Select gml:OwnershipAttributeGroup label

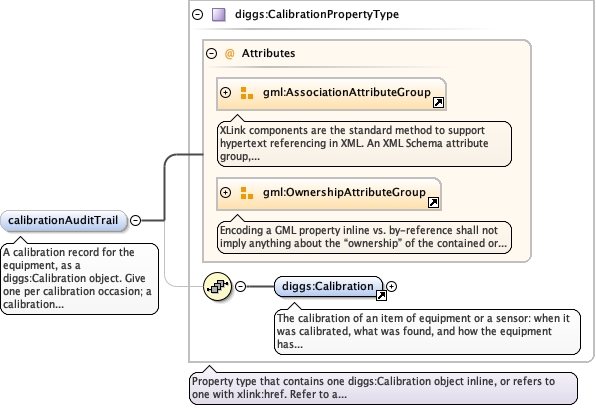point(344,192)
